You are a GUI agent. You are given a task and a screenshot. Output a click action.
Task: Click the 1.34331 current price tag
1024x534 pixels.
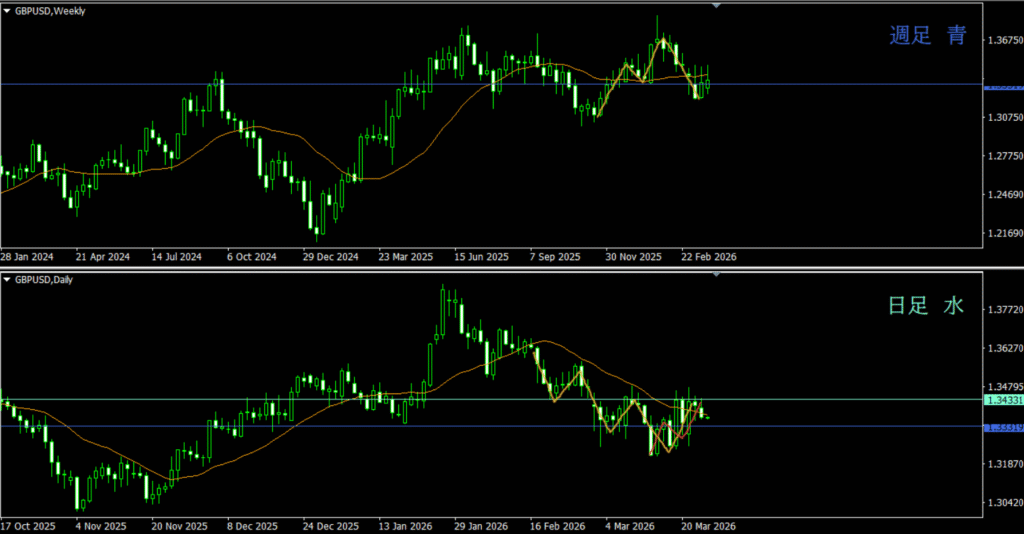tap(1003, 400)
